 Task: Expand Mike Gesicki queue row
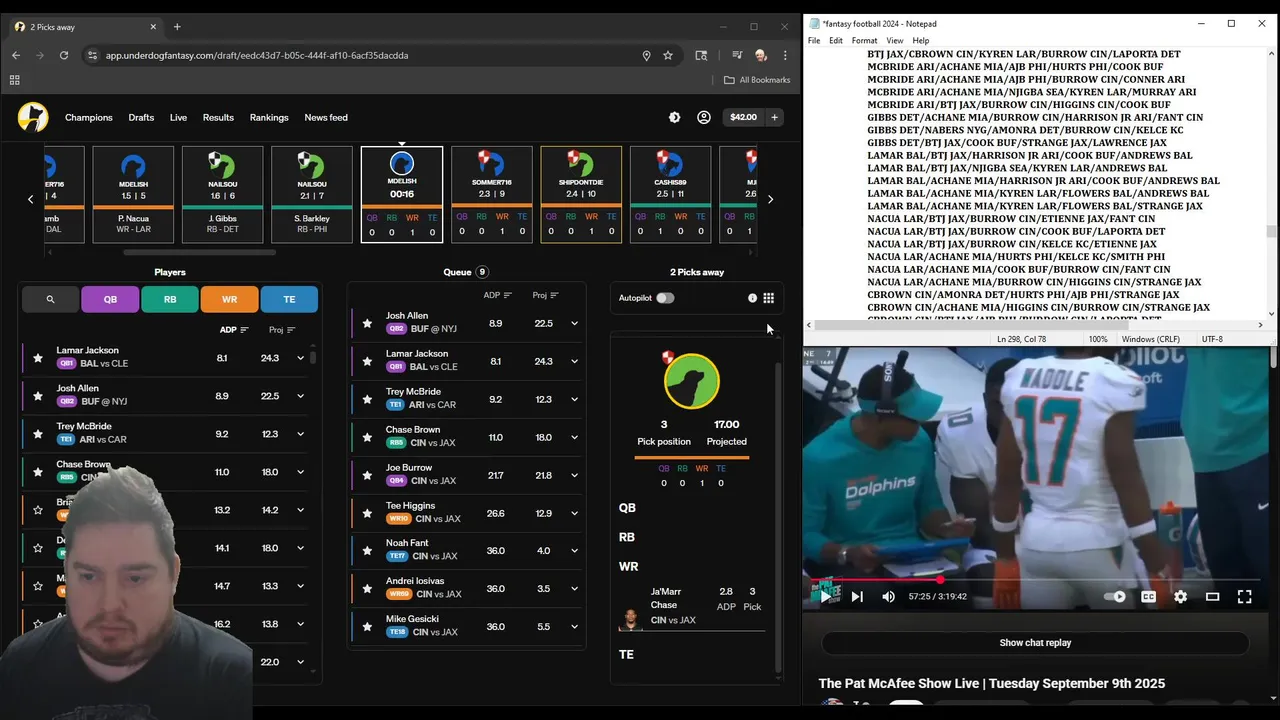click(x=574, y=628)
